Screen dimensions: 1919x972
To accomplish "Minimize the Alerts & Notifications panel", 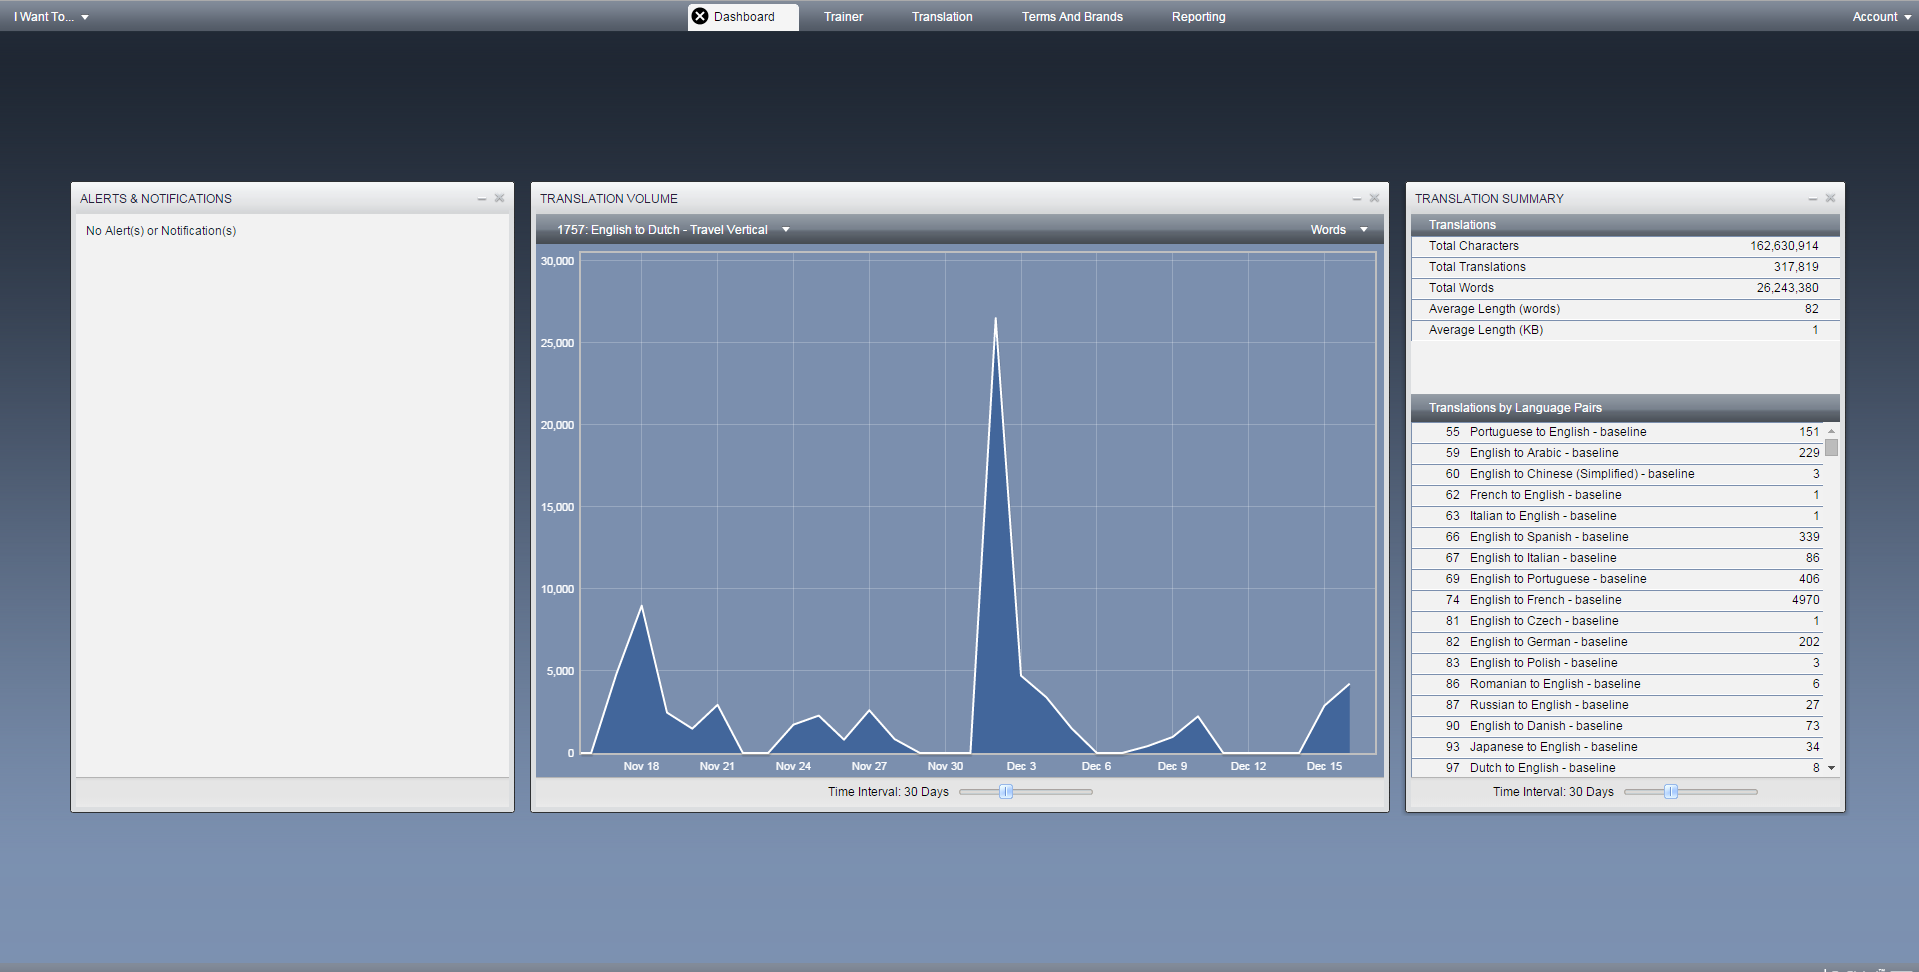I will click(x=482, y=199).
